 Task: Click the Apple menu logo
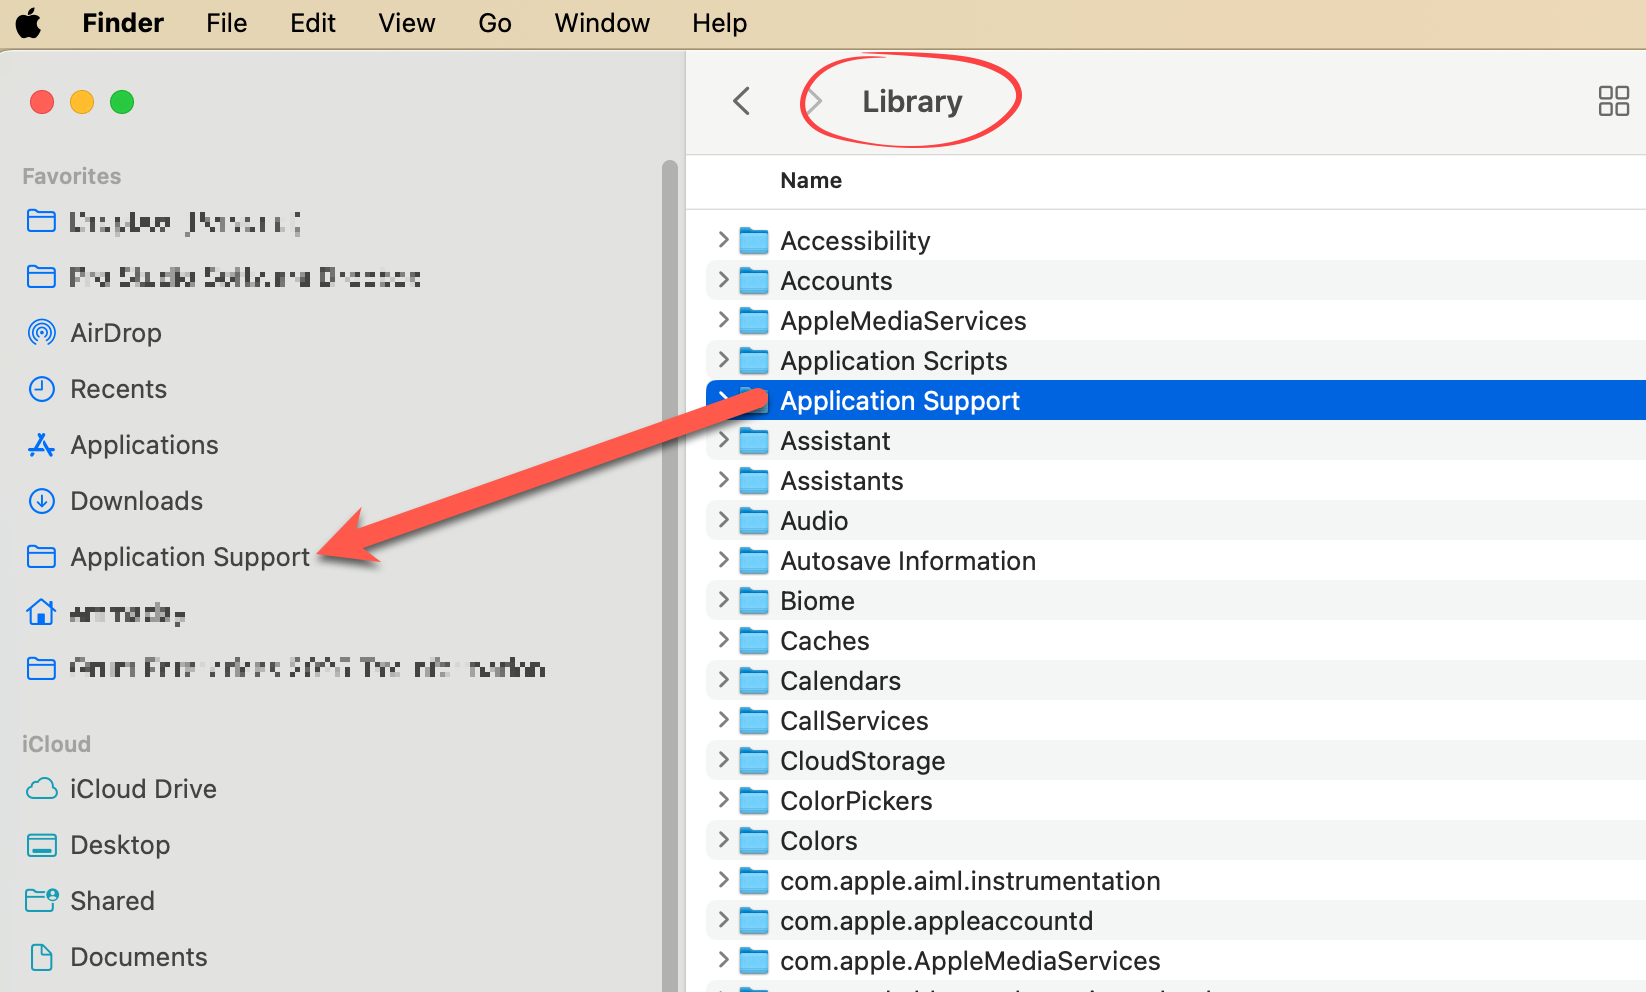pos(29,23)
